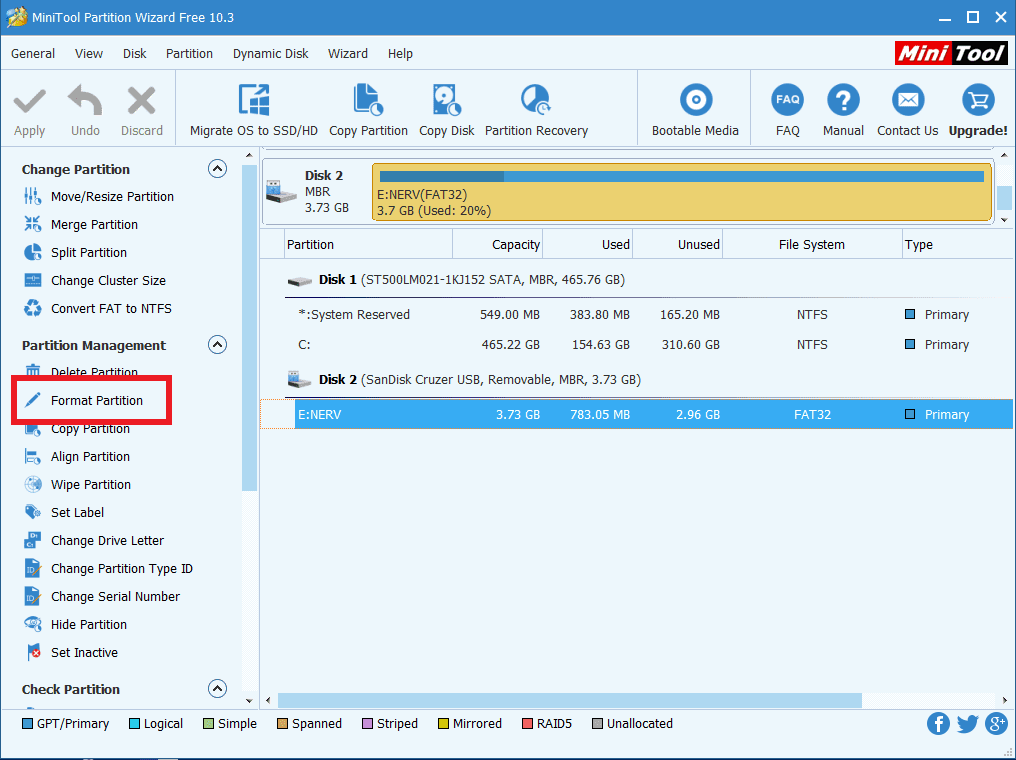This screenshot has width=1016, height=760.
Task: Click the MiniTool logo
Action: pyautogui.click(x=951, y=53)
